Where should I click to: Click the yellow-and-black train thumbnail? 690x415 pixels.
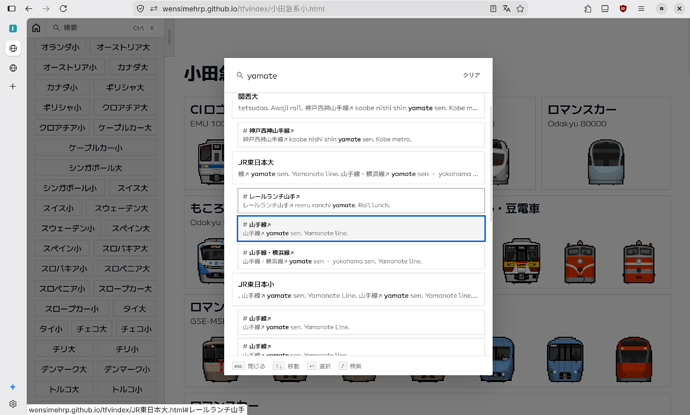pos(521,260)
